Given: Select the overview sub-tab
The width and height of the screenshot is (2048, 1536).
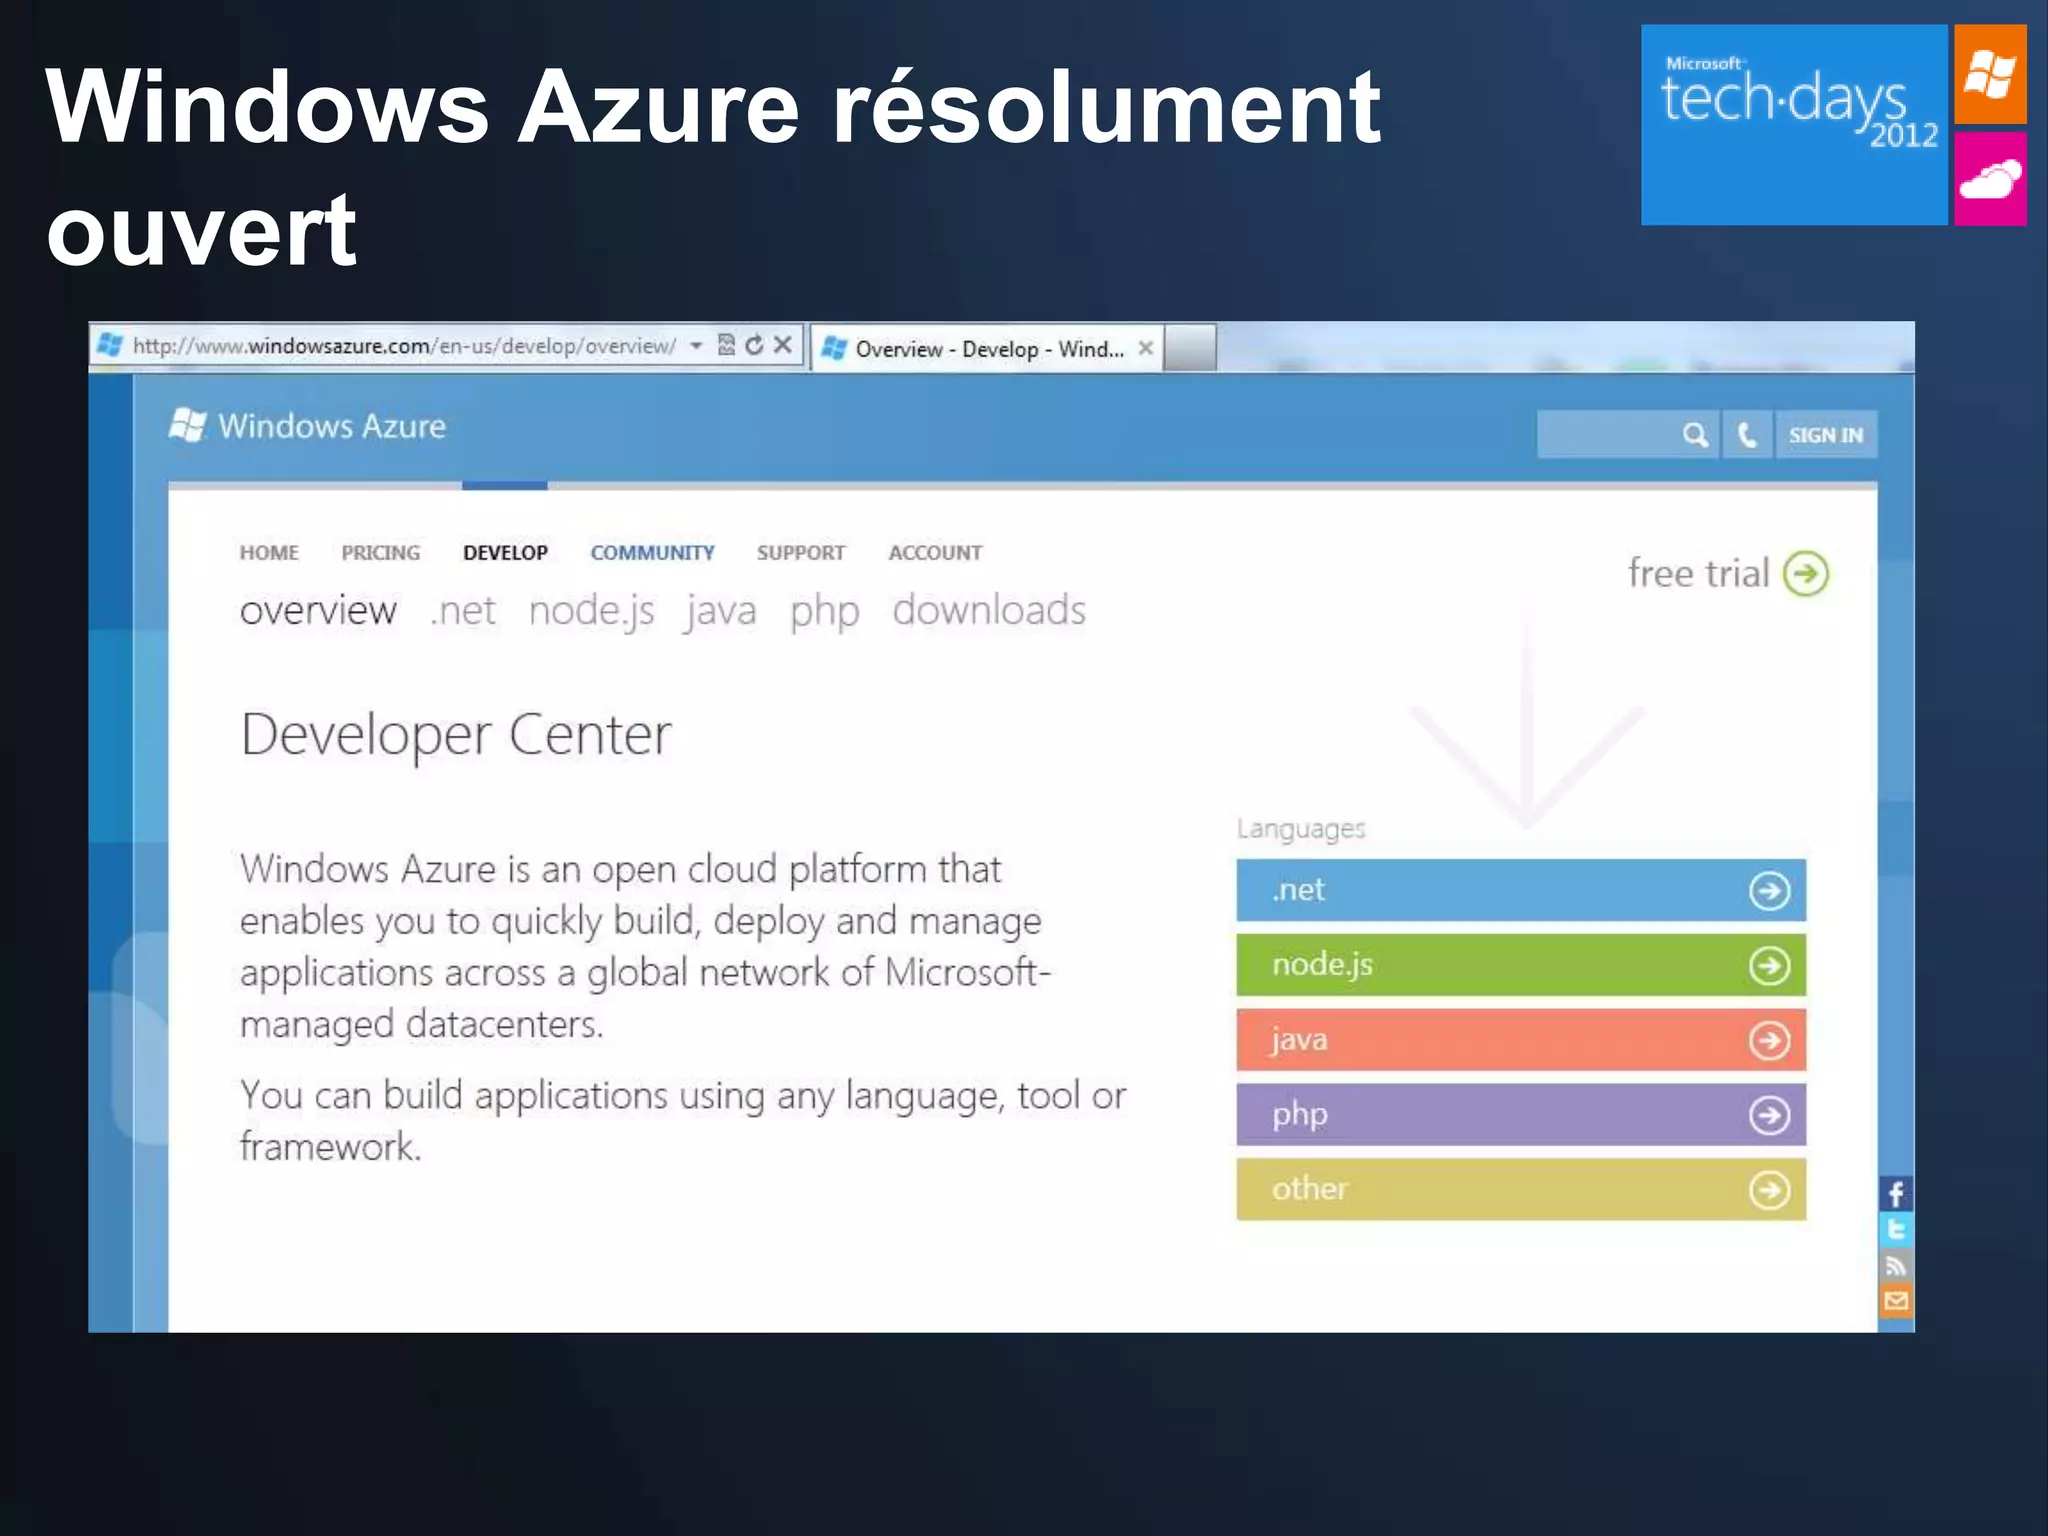Looking at the screenshot, I should (318, 611).
